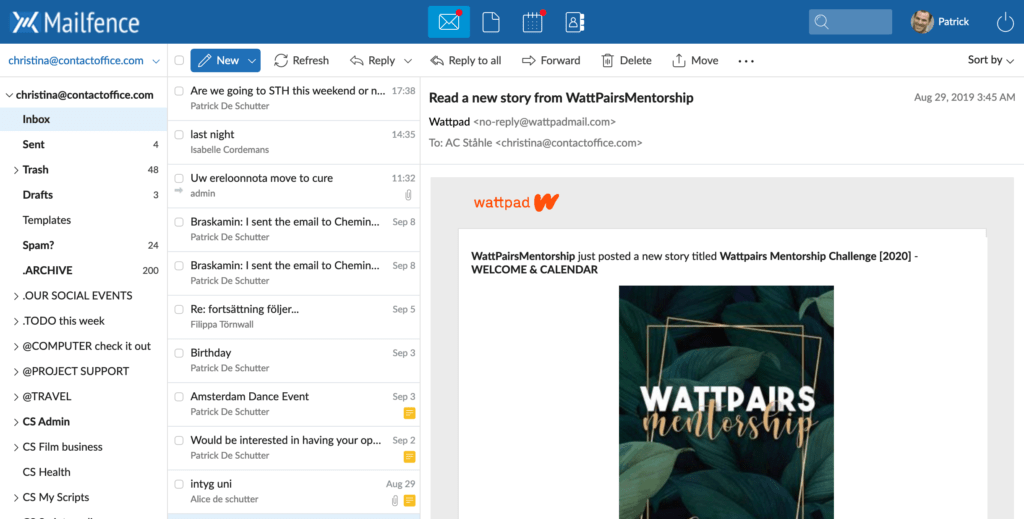Expand the Sort by dropdown
This screenshot has height=519, width=1024.
coord(991,60)
